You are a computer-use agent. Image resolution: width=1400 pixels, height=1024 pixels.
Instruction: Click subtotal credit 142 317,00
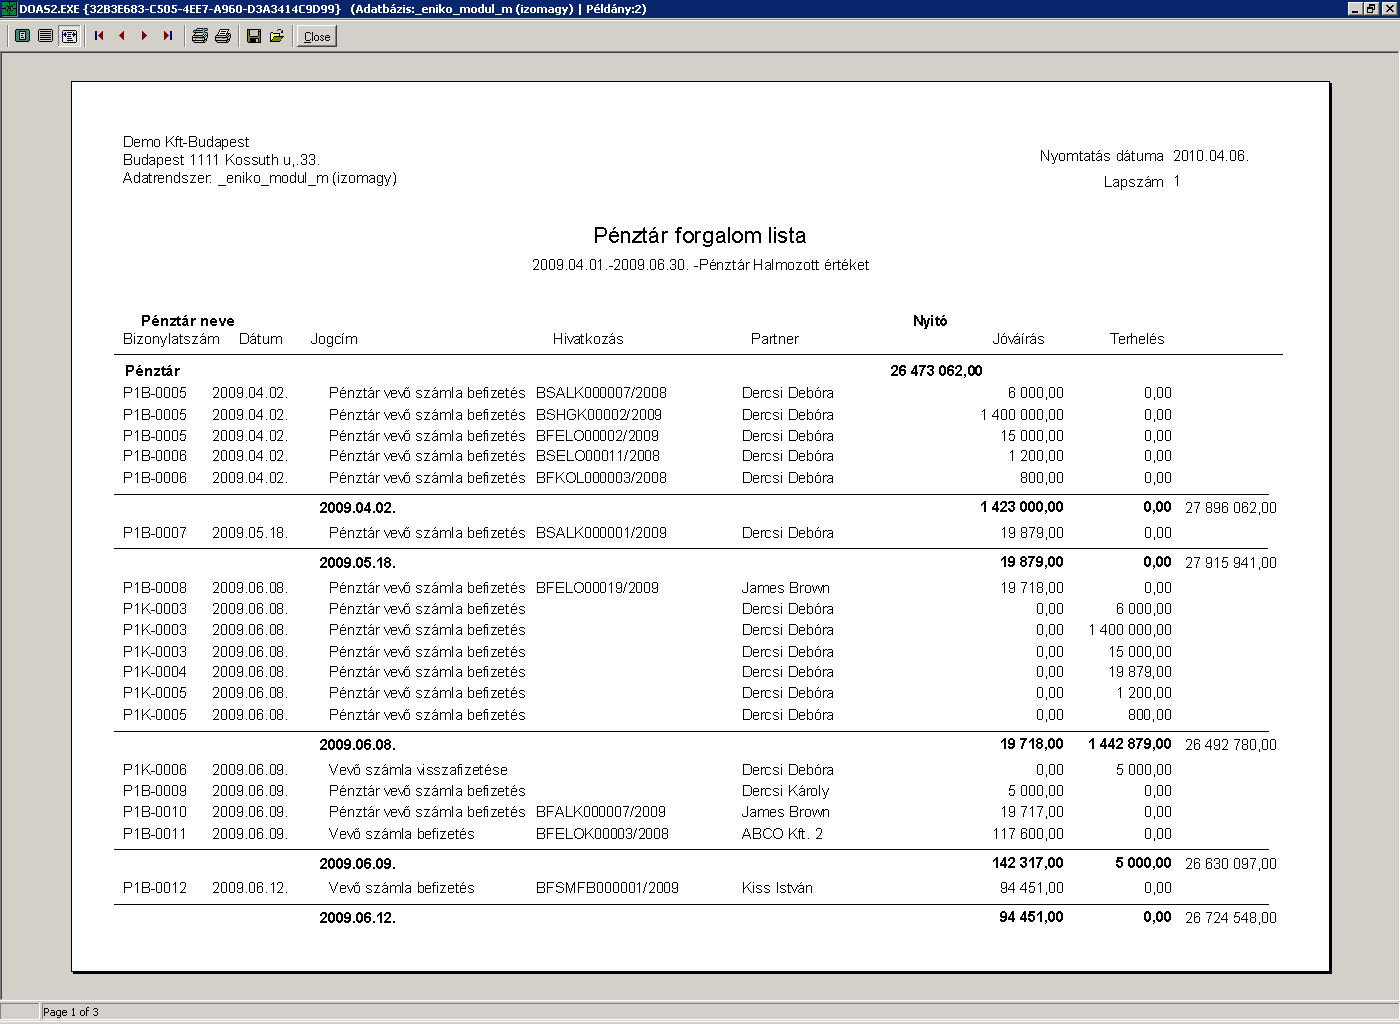click(1028, 863)
